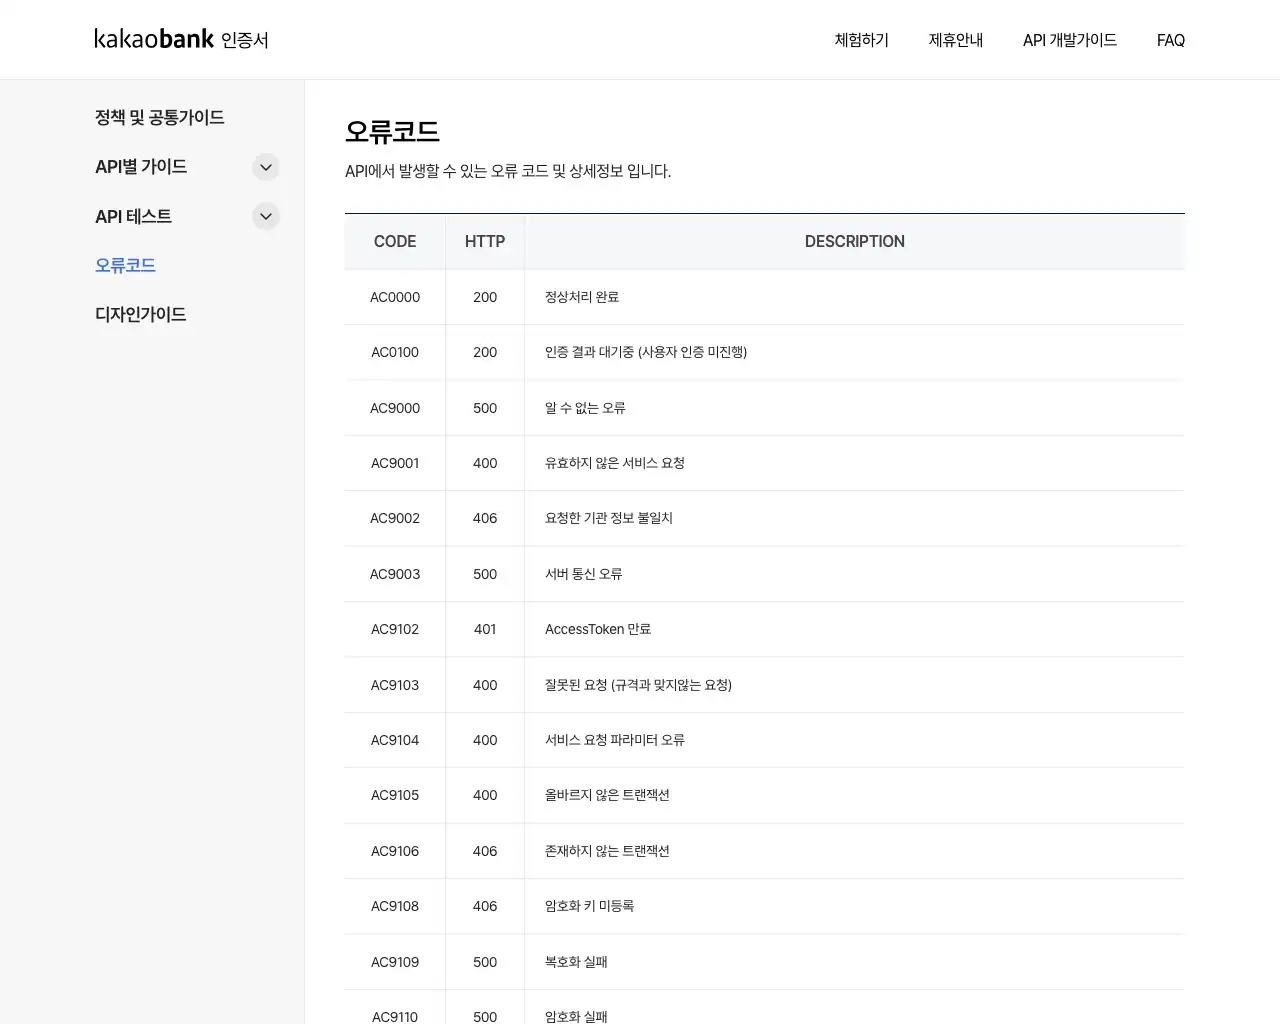Expand the API별 가이드 chevron
Screen dimensions: 1280x1024
(265, 167)
